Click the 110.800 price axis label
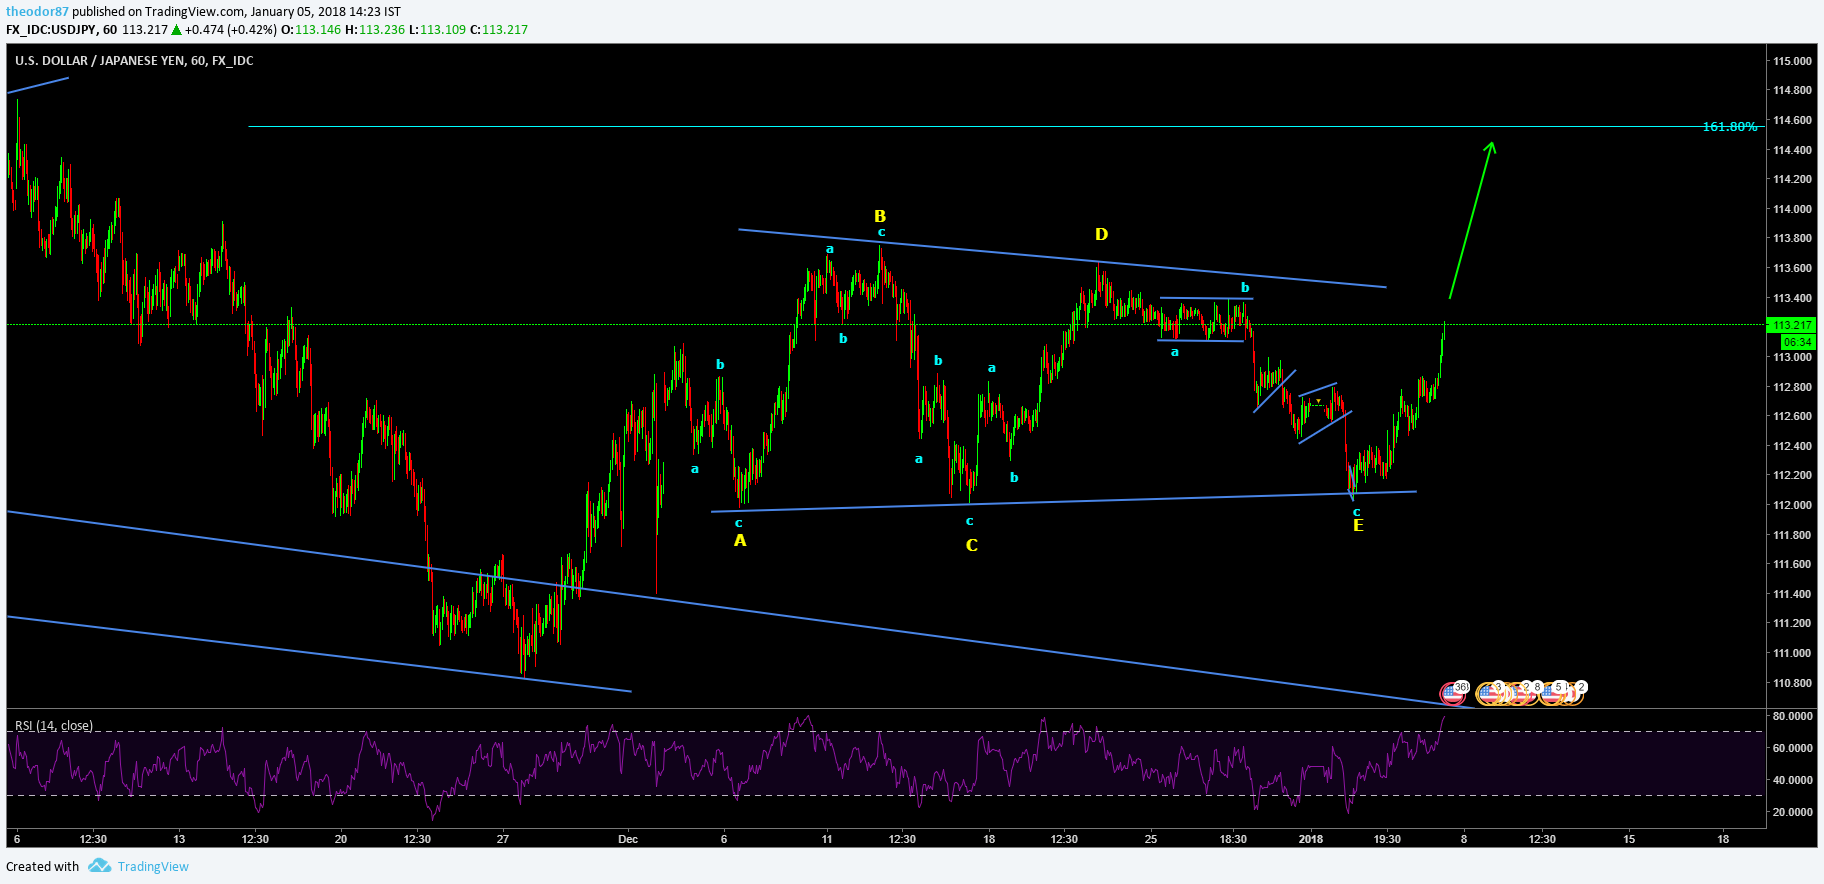The width and height of the screenshot is (1824, 884). click(1792, 683)
